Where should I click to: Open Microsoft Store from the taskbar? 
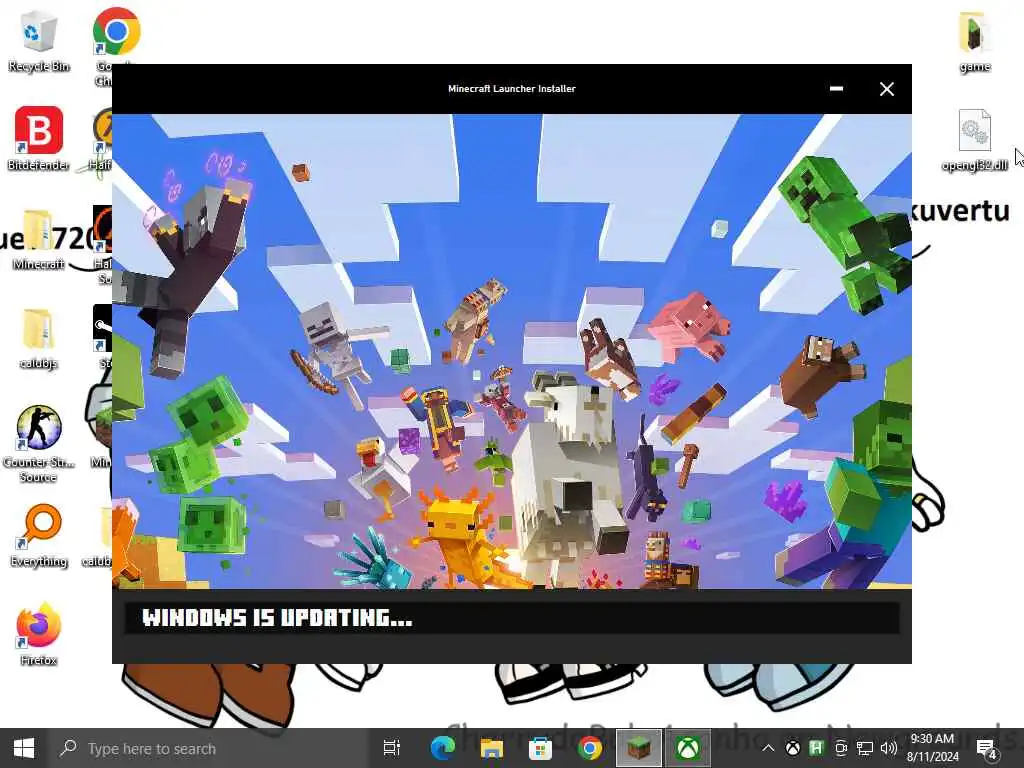click(540, 748)
